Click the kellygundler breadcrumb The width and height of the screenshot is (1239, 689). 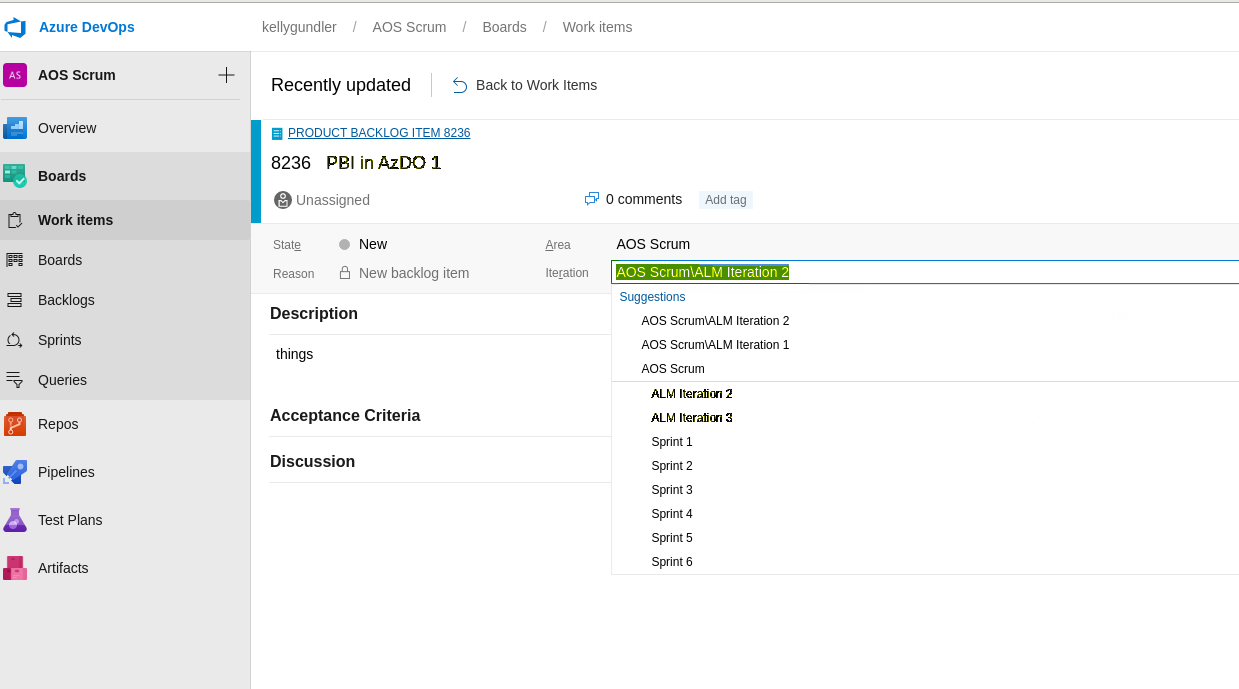(x=298, y=27)
